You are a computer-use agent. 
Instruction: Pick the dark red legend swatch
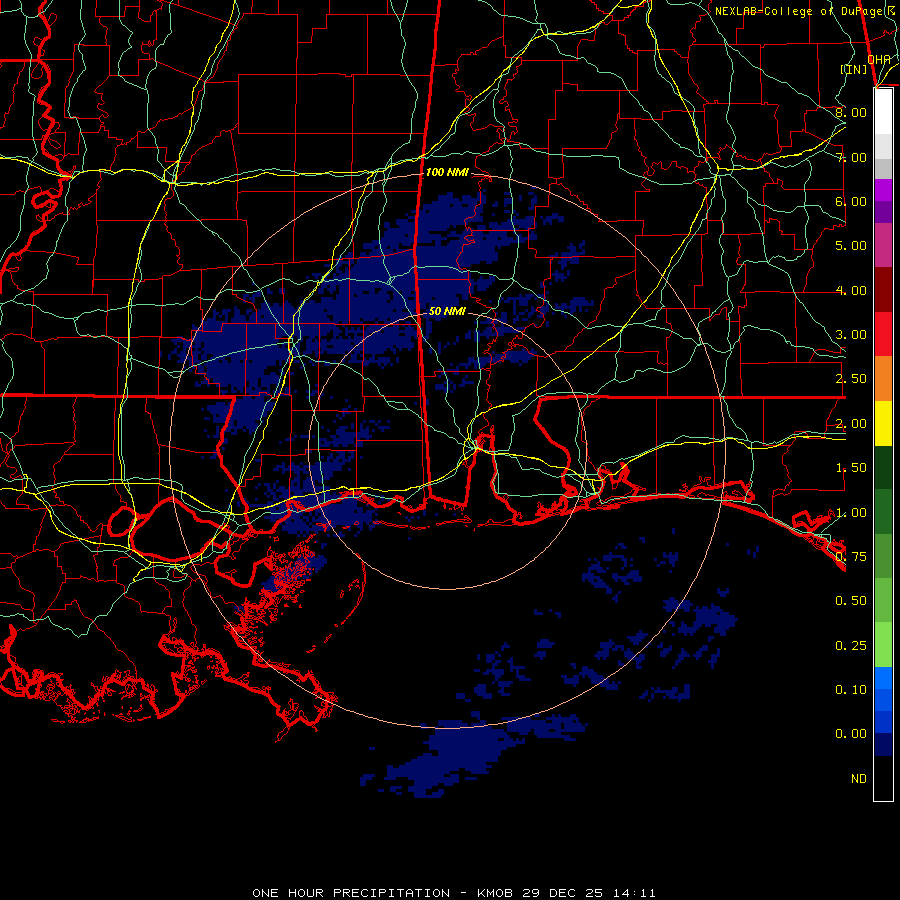[x=883, y=290]
